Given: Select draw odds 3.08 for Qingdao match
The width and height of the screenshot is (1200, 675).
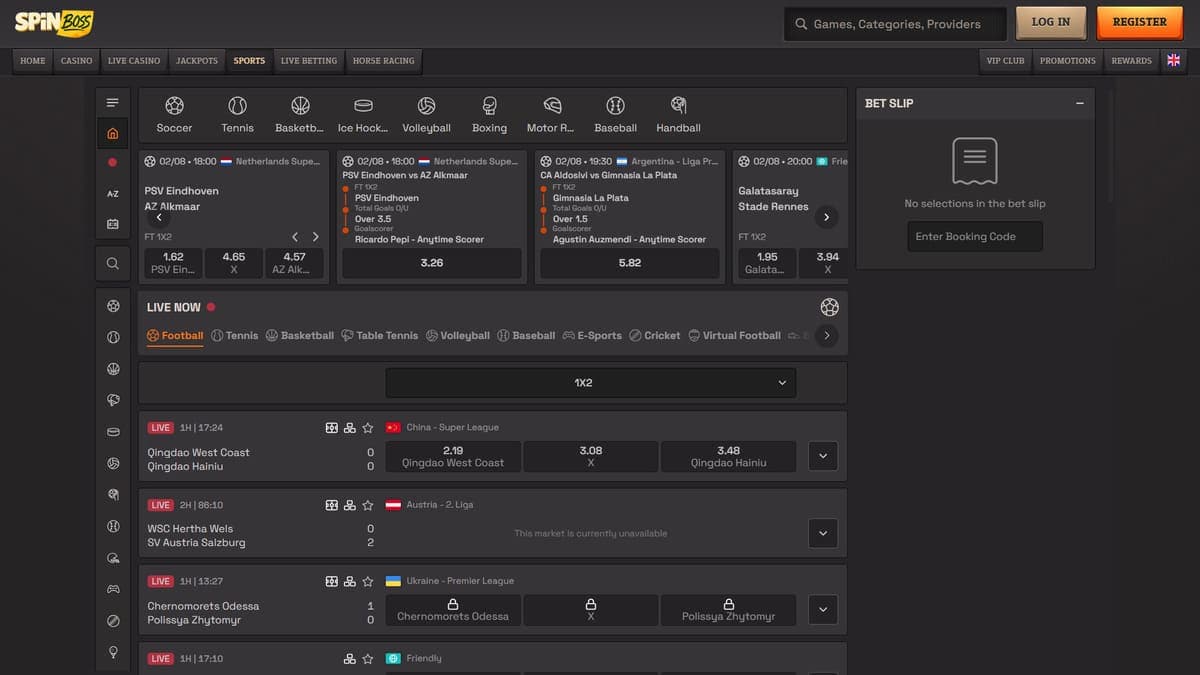Looking at the screenshot, I should tap(591, 457).
